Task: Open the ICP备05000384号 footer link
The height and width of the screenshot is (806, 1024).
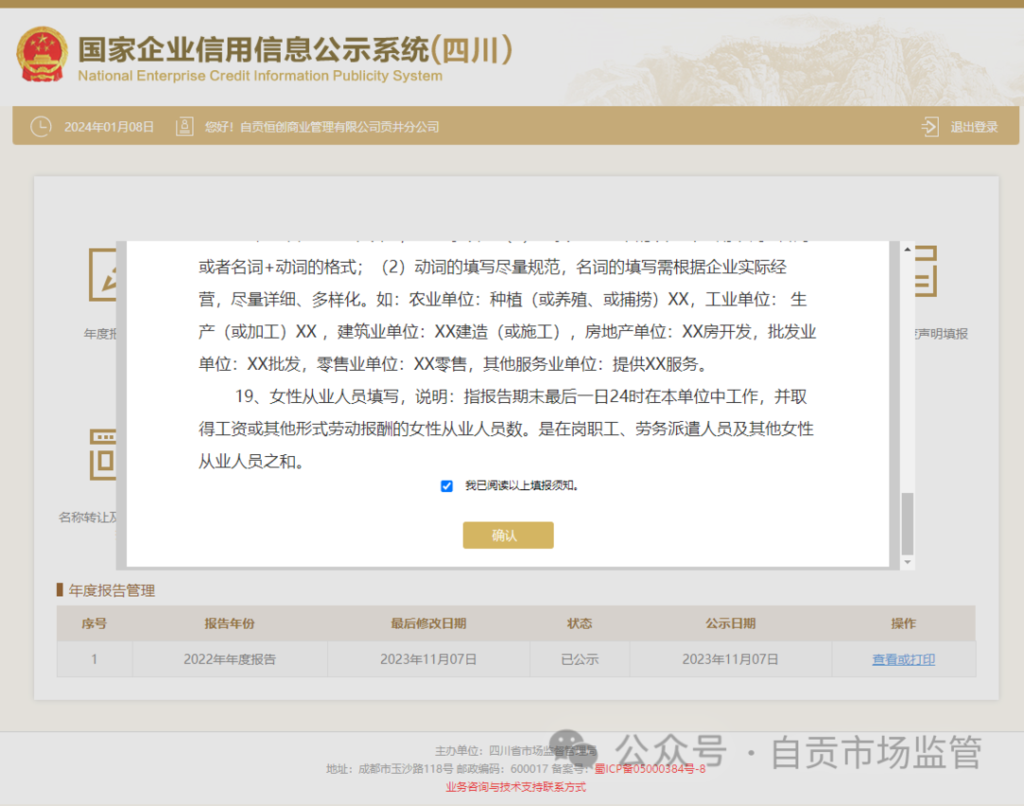Action: (x=650, y=769)
